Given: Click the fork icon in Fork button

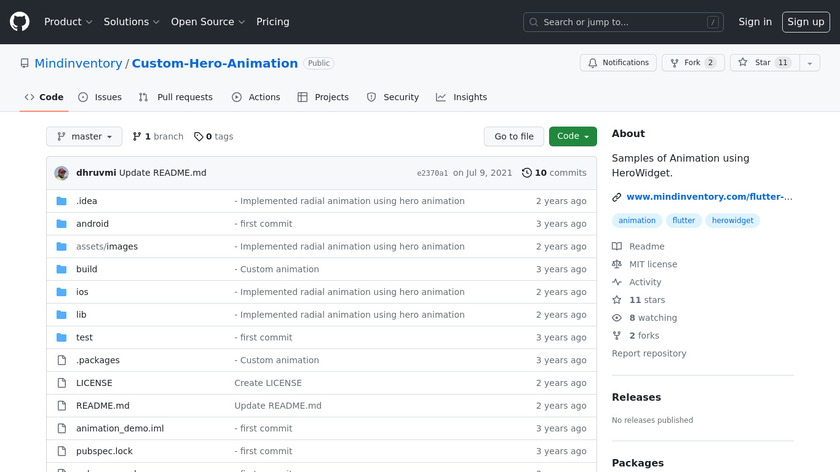Looking at the screenshot, I should pos(674,63).
